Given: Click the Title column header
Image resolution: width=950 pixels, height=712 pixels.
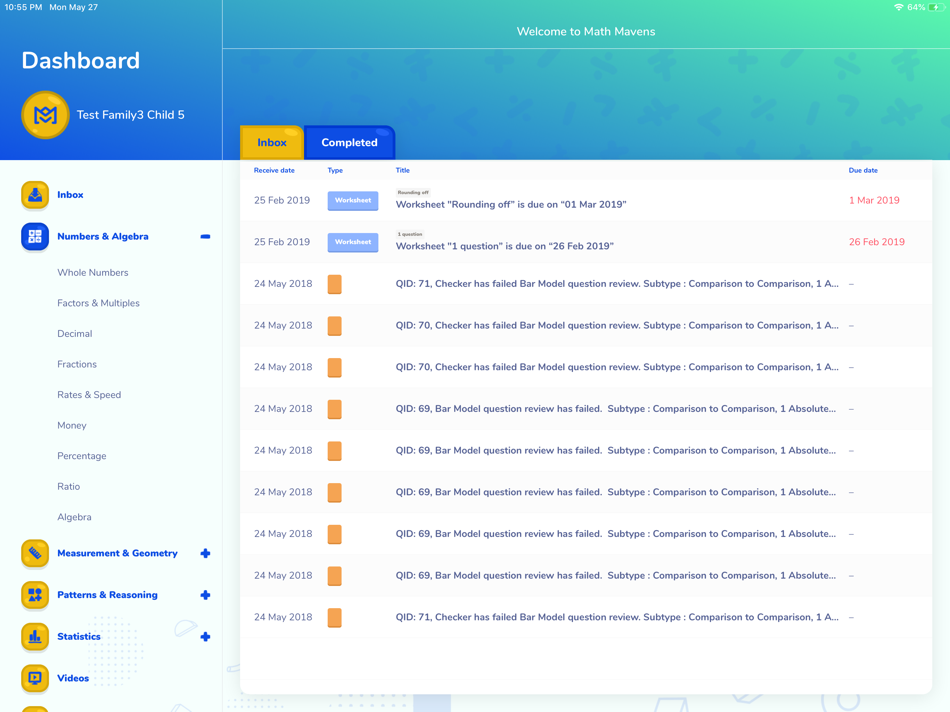Looking at the screenshot, I should tap(402, 170).
